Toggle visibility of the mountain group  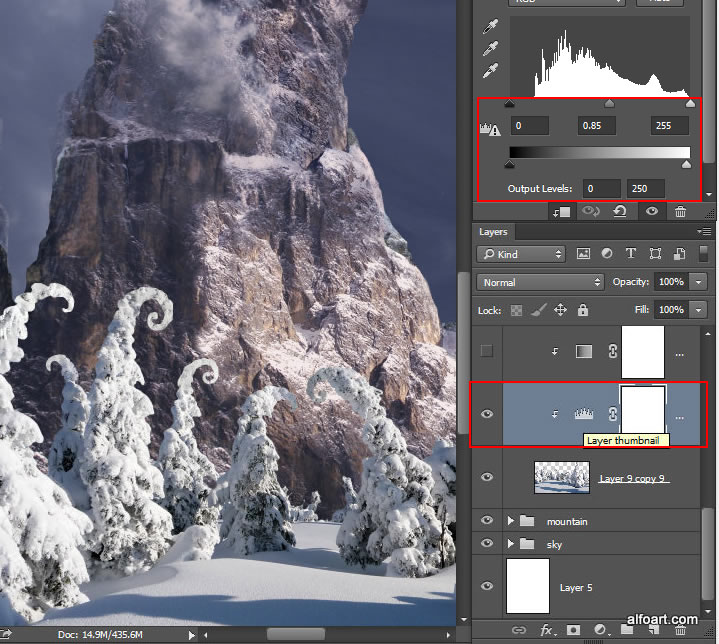pos(487,521)
